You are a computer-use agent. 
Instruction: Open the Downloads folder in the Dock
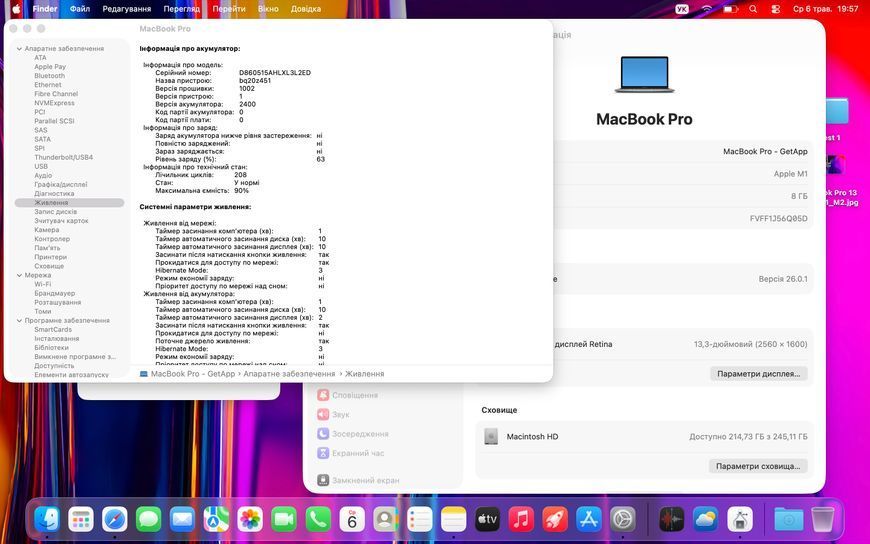pos(788,520)
